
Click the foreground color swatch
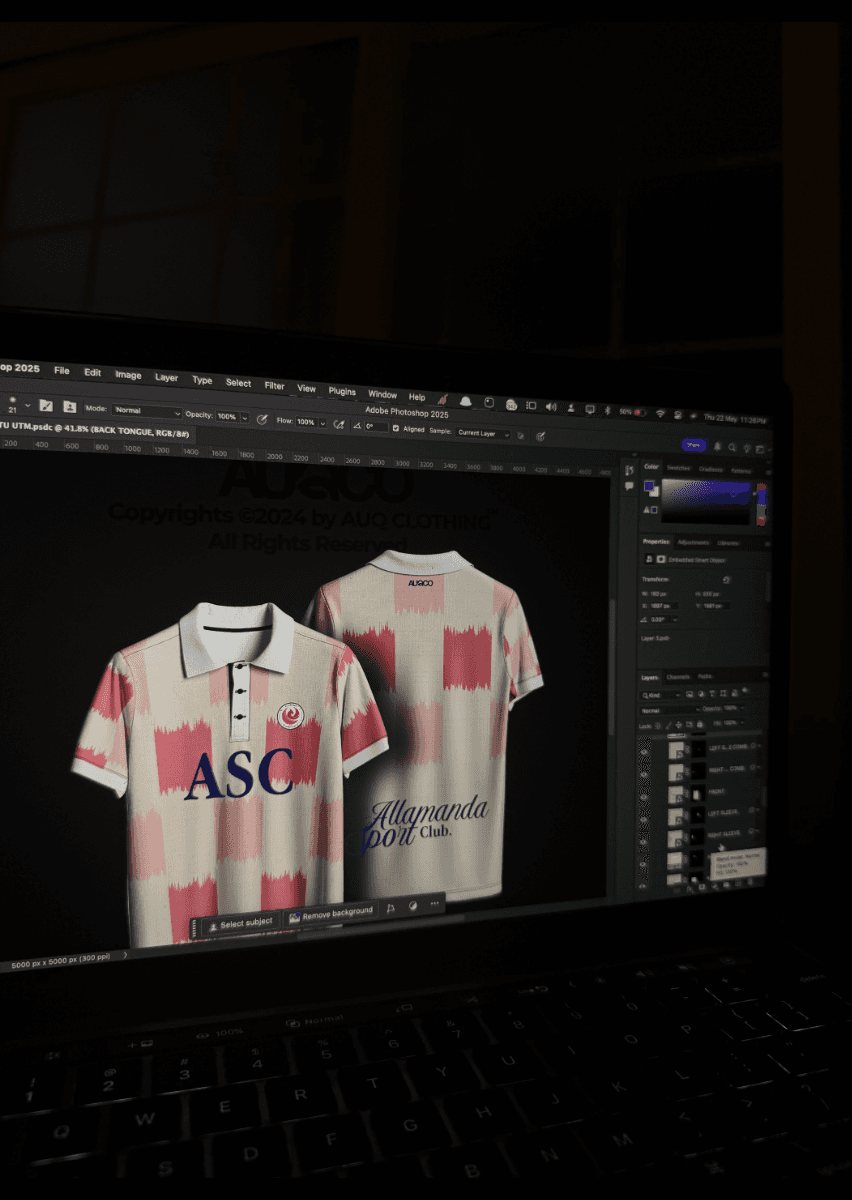[649, 486]
